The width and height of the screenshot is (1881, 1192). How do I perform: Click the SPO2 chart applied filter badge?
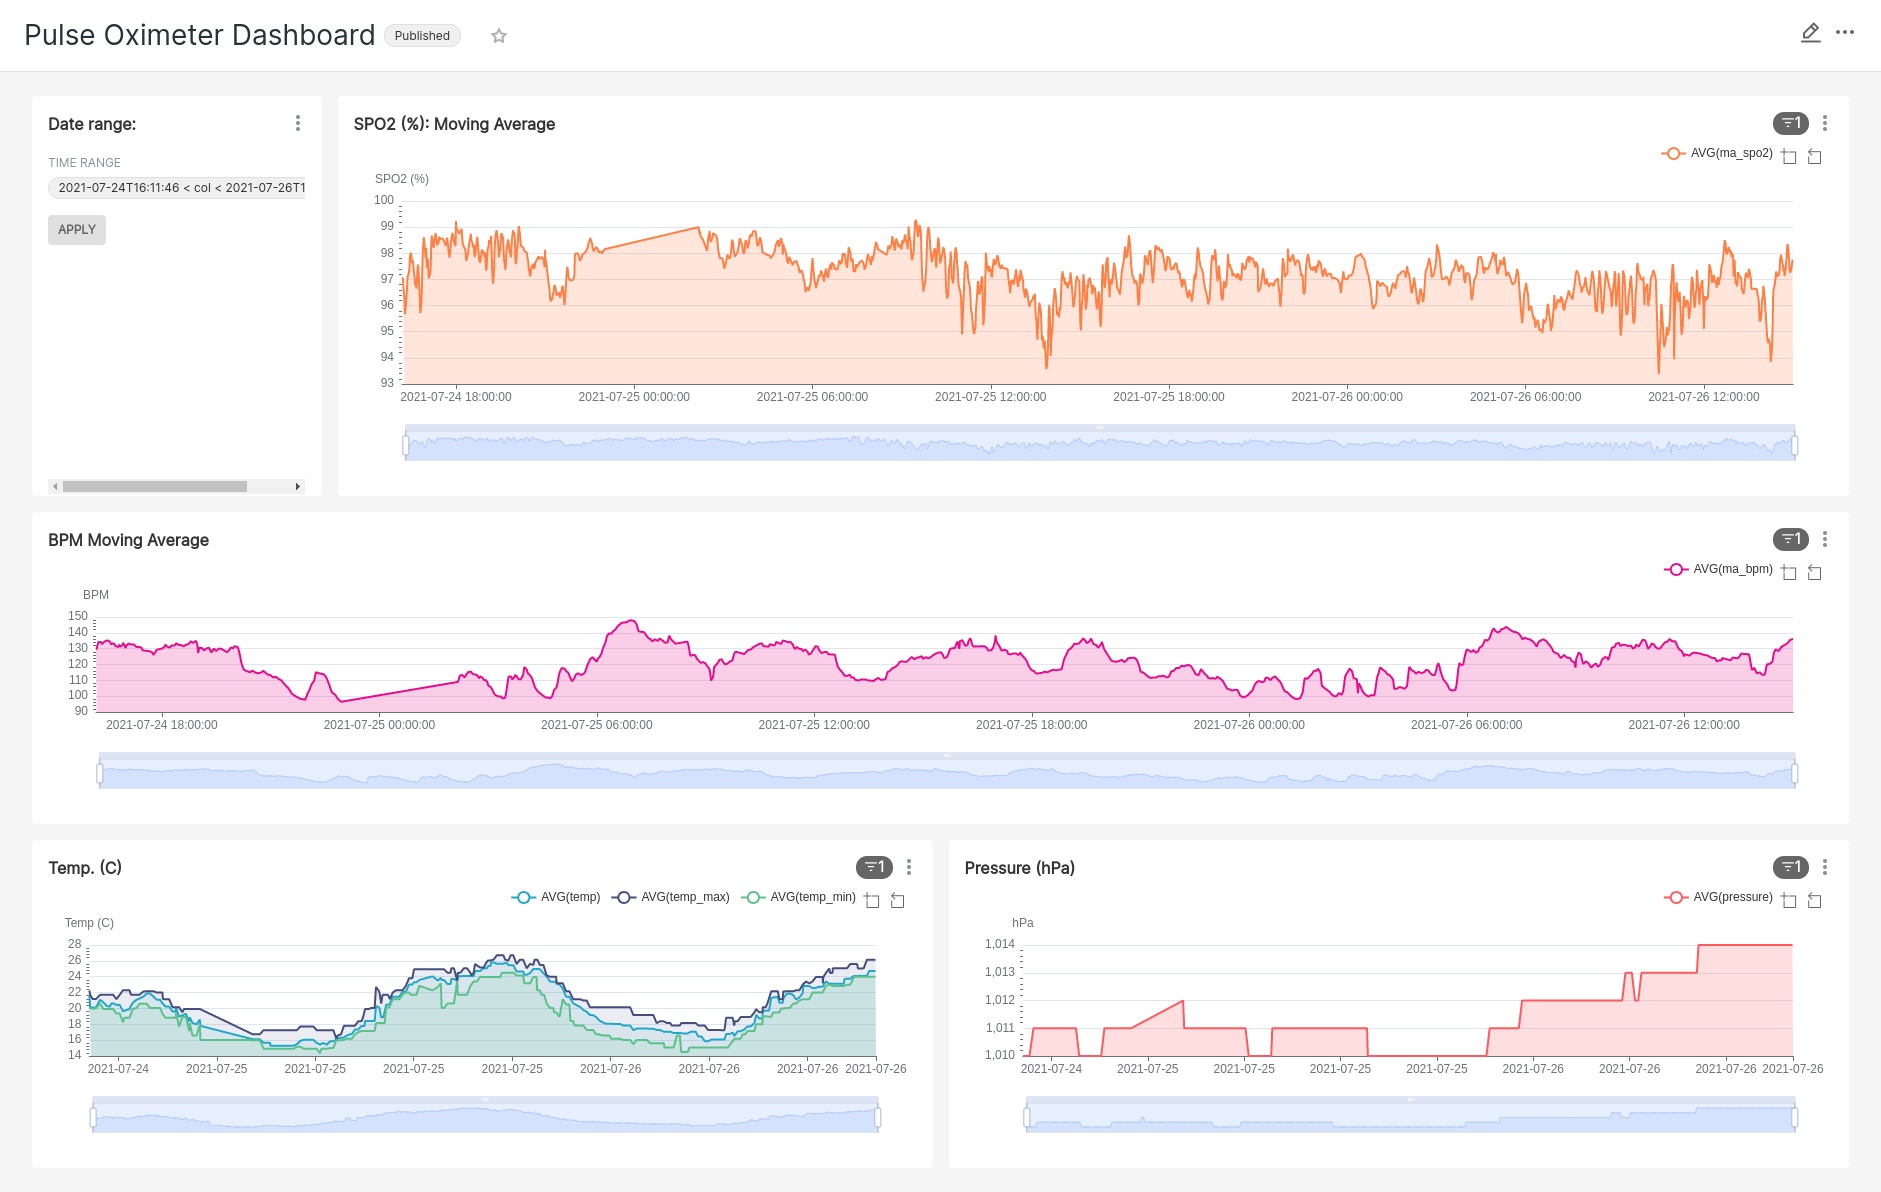click(x=1790, y=123)
